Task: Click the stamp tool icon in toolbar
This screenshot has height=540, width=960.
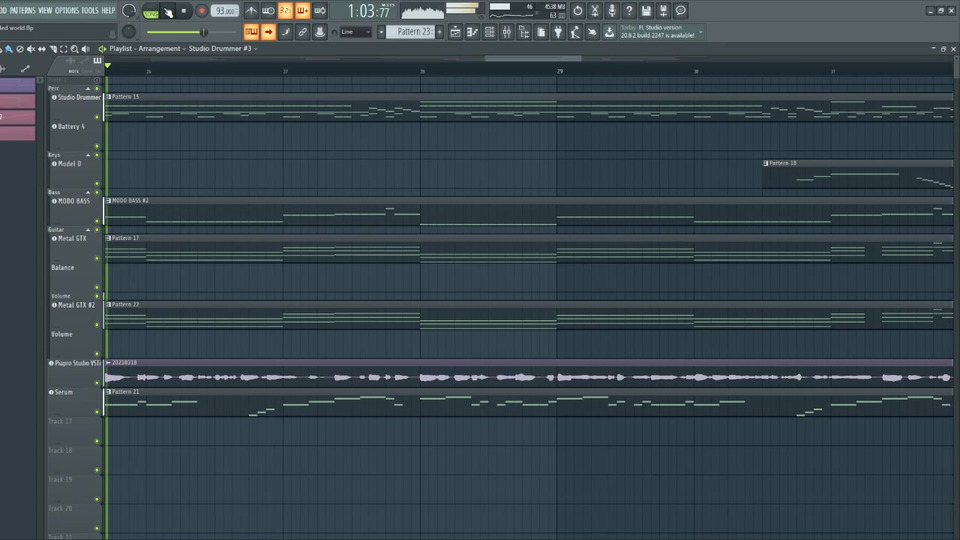Action: (x=320, y=32)
